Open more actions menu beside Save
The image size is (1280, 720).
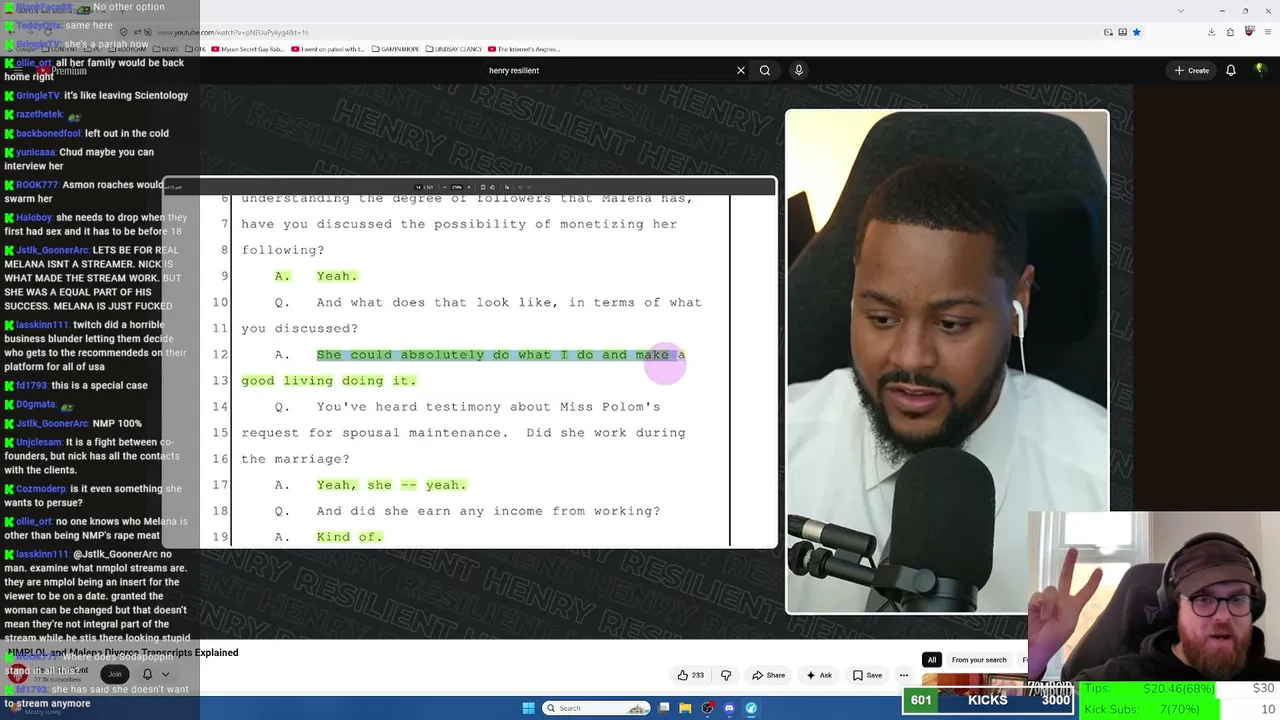903,675
